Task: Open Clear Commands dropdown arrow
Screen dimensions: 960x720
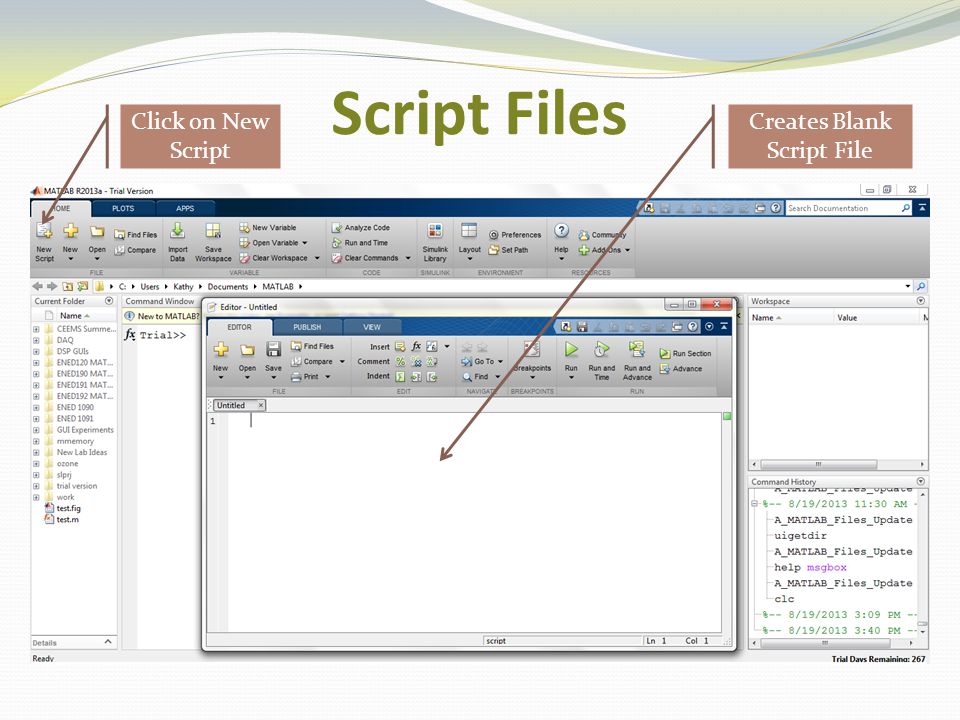Action: 408,258
